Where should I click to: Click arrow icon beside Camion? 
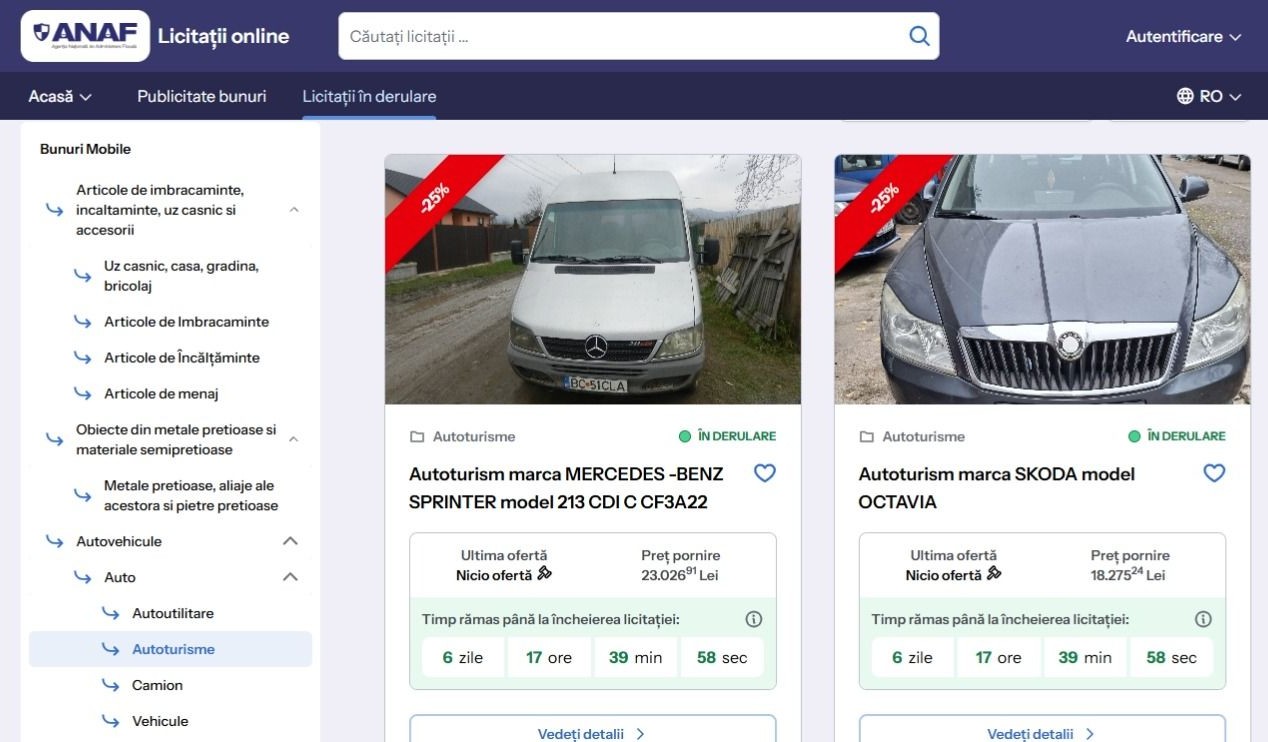click(x=111, y=685)
